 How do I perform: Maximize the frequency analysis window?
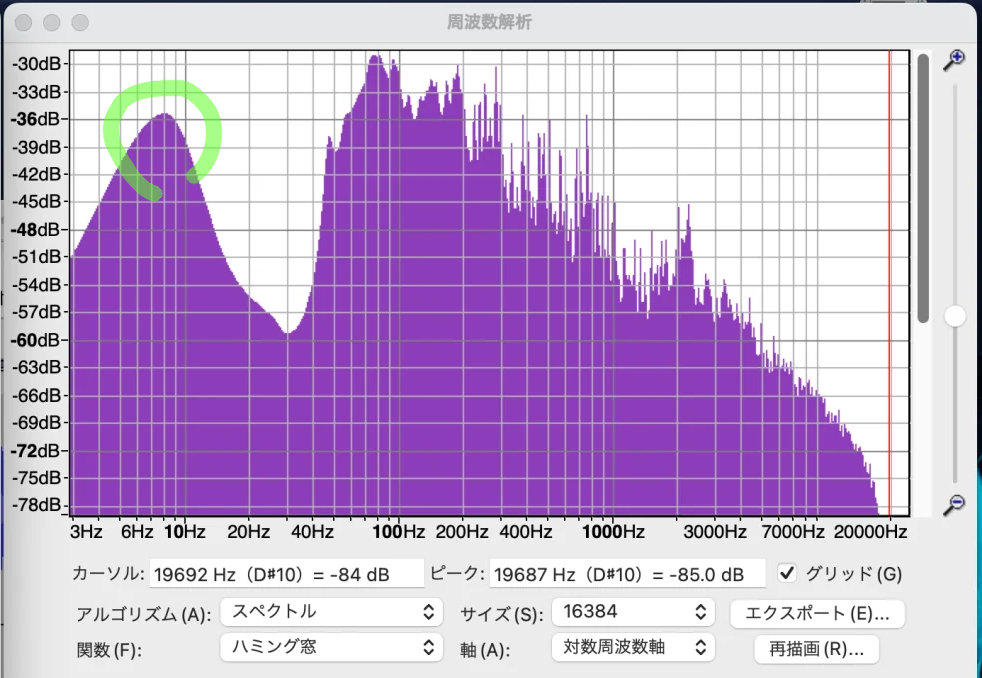point(80,22)
